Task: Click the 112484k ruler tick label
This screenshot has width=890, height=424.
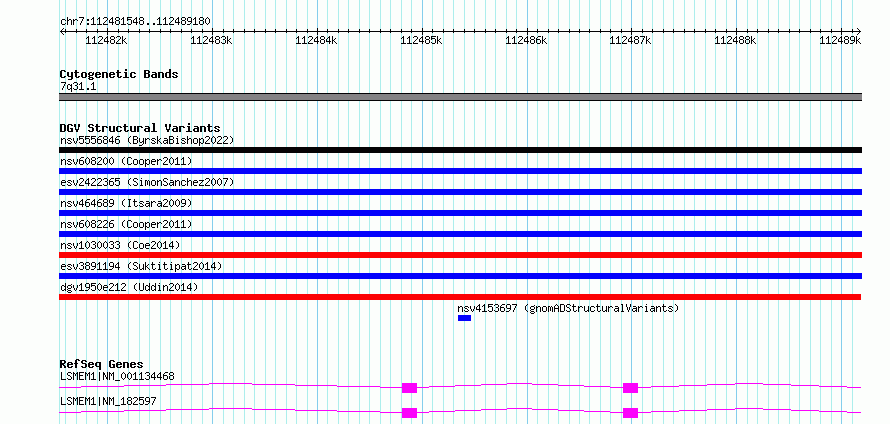Action: click(316, 40)
